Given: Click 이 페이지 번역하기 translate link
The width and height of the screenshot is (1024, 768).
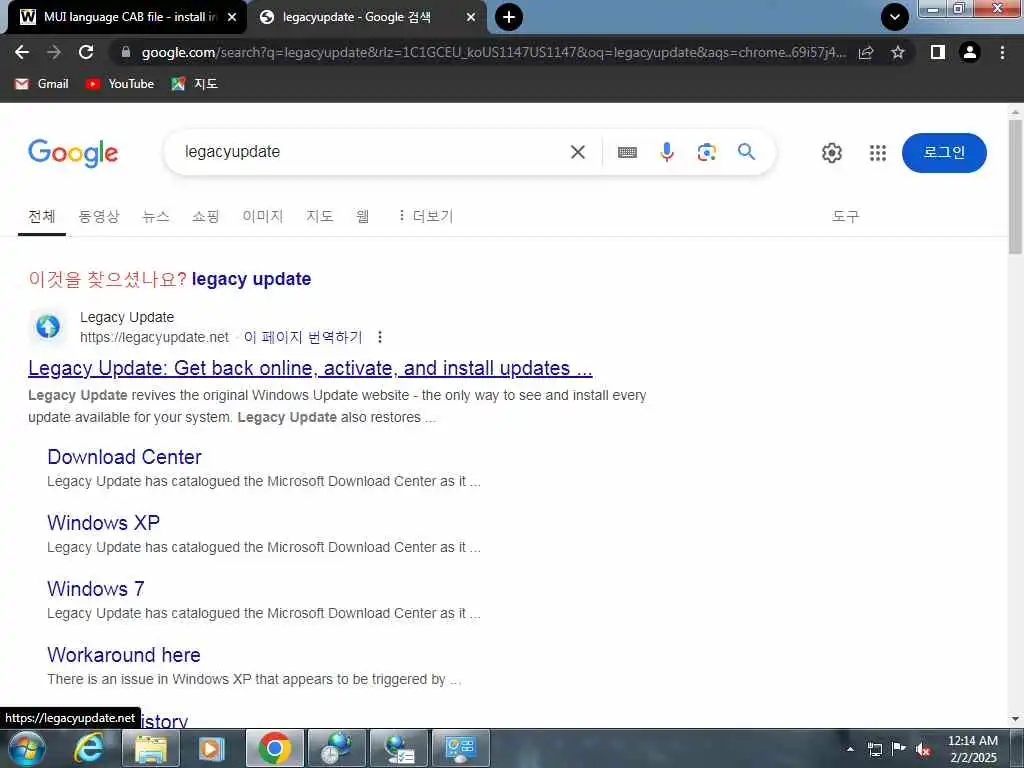Looking at the screenshot, I should click(303, 337).
